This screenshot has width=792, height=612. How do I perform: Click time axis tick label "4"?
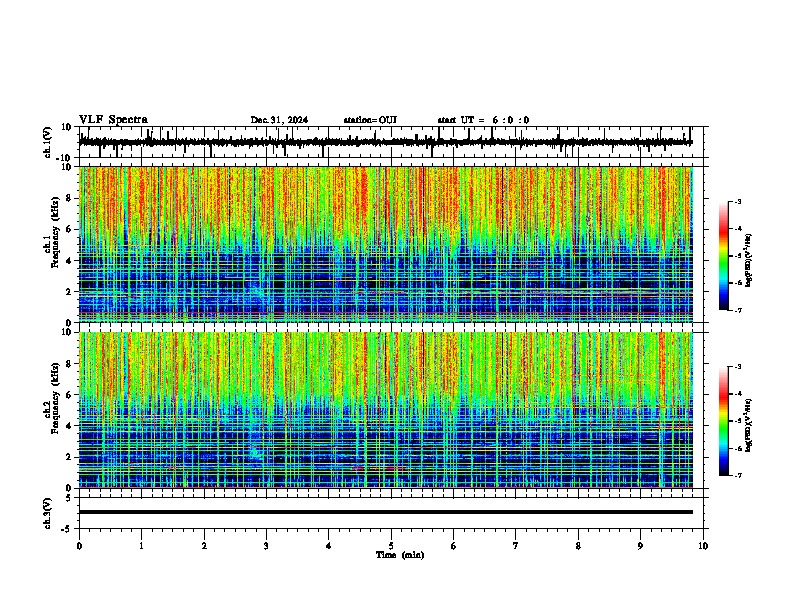coord(329,546)
